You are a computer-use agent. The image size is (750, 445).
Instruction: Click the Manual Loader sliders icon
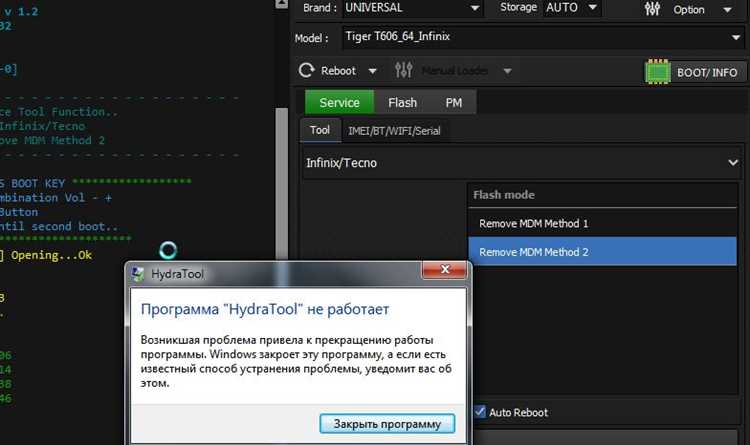[404, 70]
